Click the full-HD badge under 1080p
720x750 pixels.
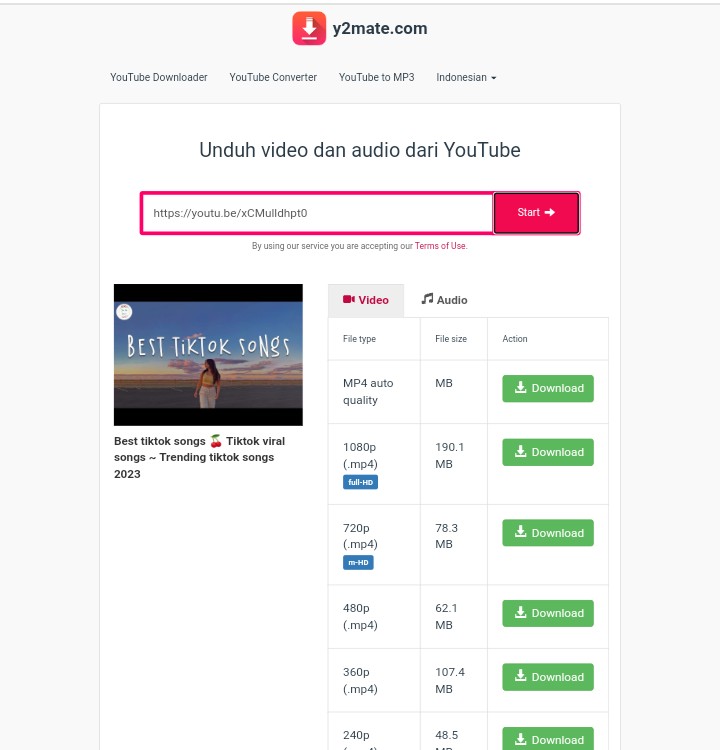click(x=360, y=482)
